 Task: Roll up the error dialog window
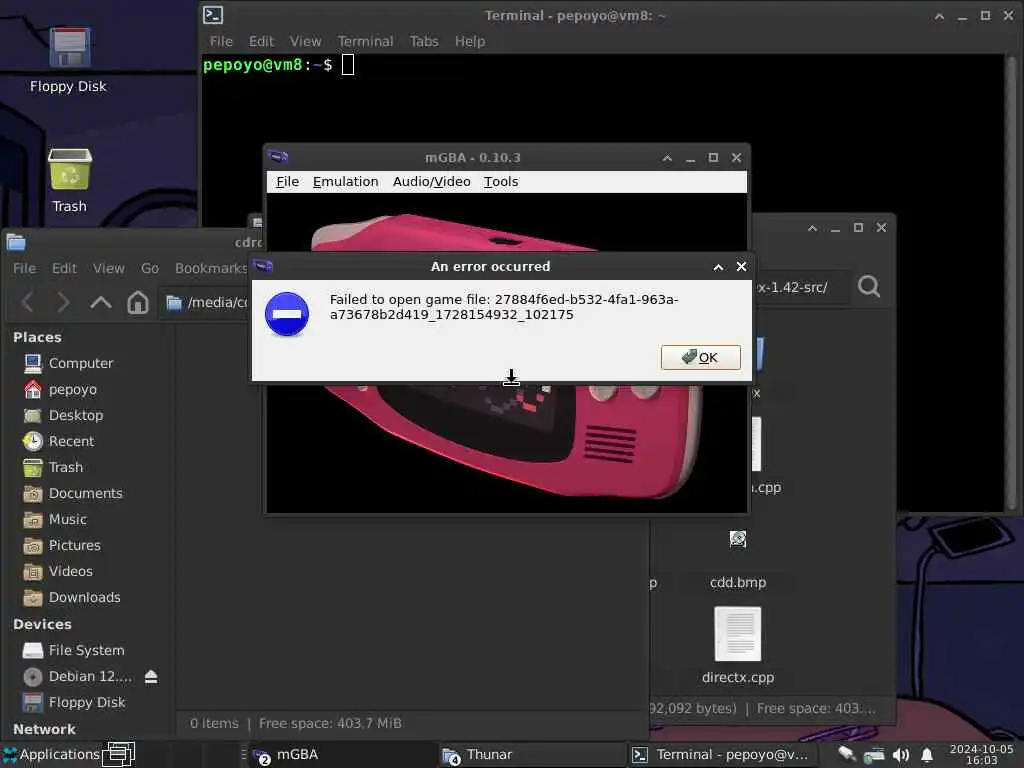click(x=718, y=267)
